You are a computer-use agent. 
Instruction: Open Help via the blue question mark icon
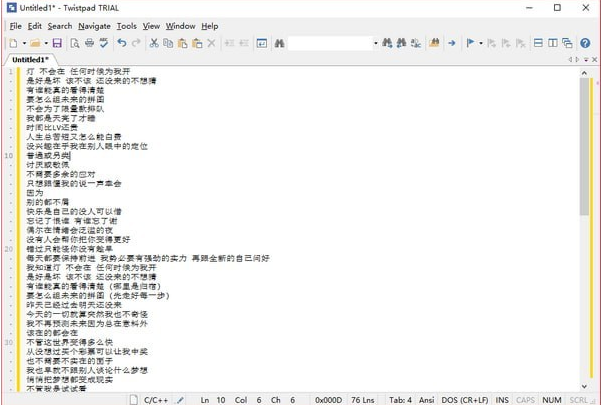point(585,43)
